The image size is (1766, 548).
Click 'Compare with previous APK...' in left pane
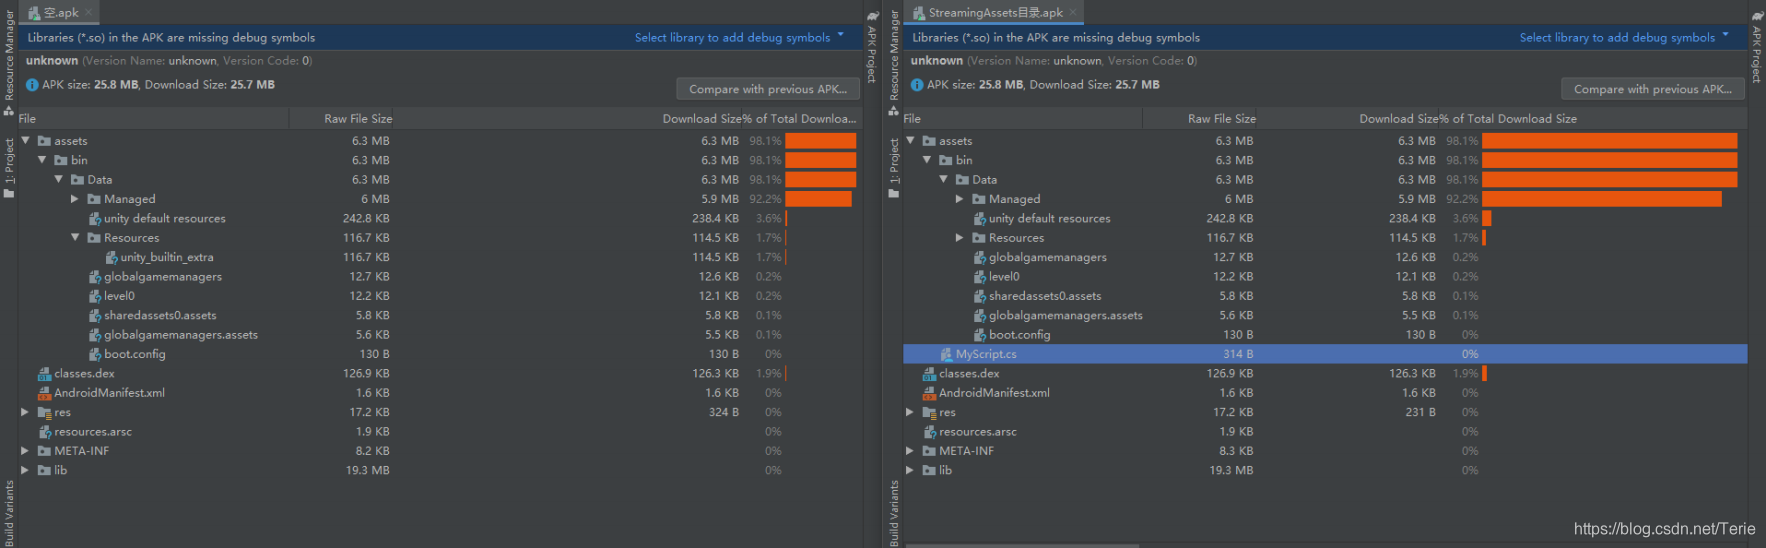point(767,89)
